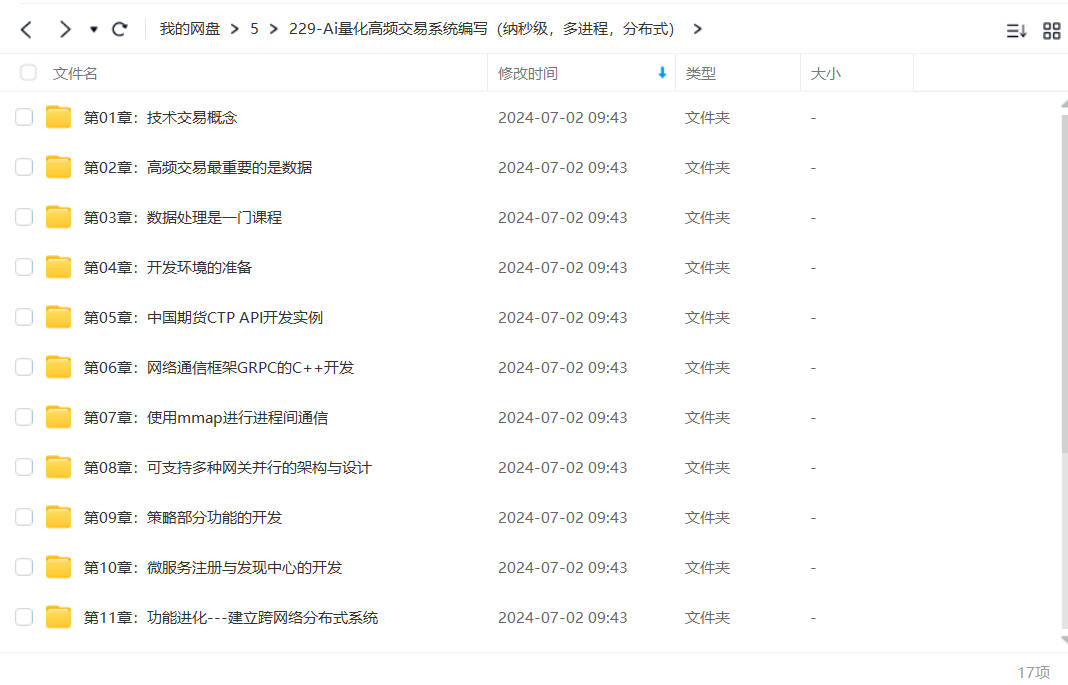Click scrollbar up arrow at list top
1068x685 pixels.
[x=1064, y=103]
